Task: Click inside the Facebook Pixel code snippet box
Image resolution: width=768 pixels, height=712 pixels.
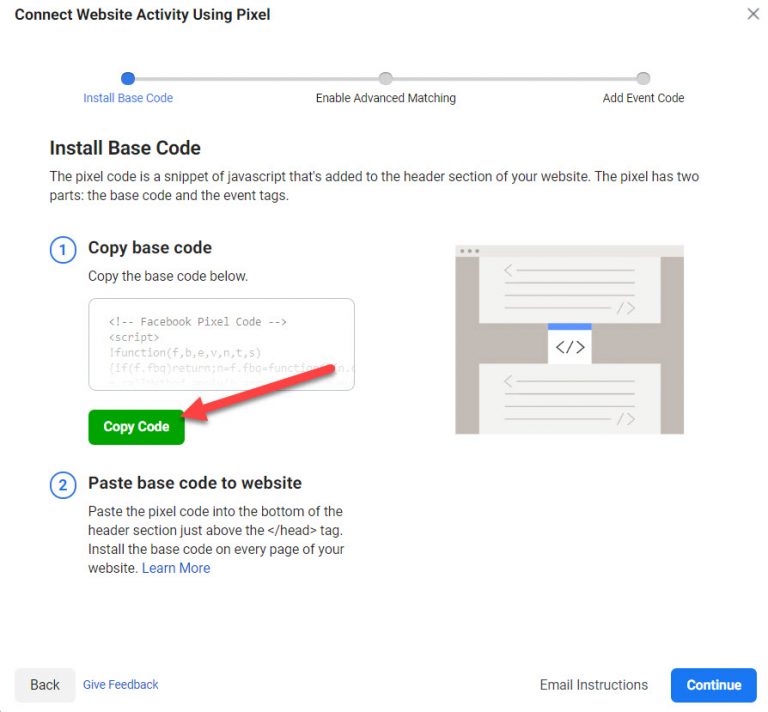Action: tap(221, 343)
